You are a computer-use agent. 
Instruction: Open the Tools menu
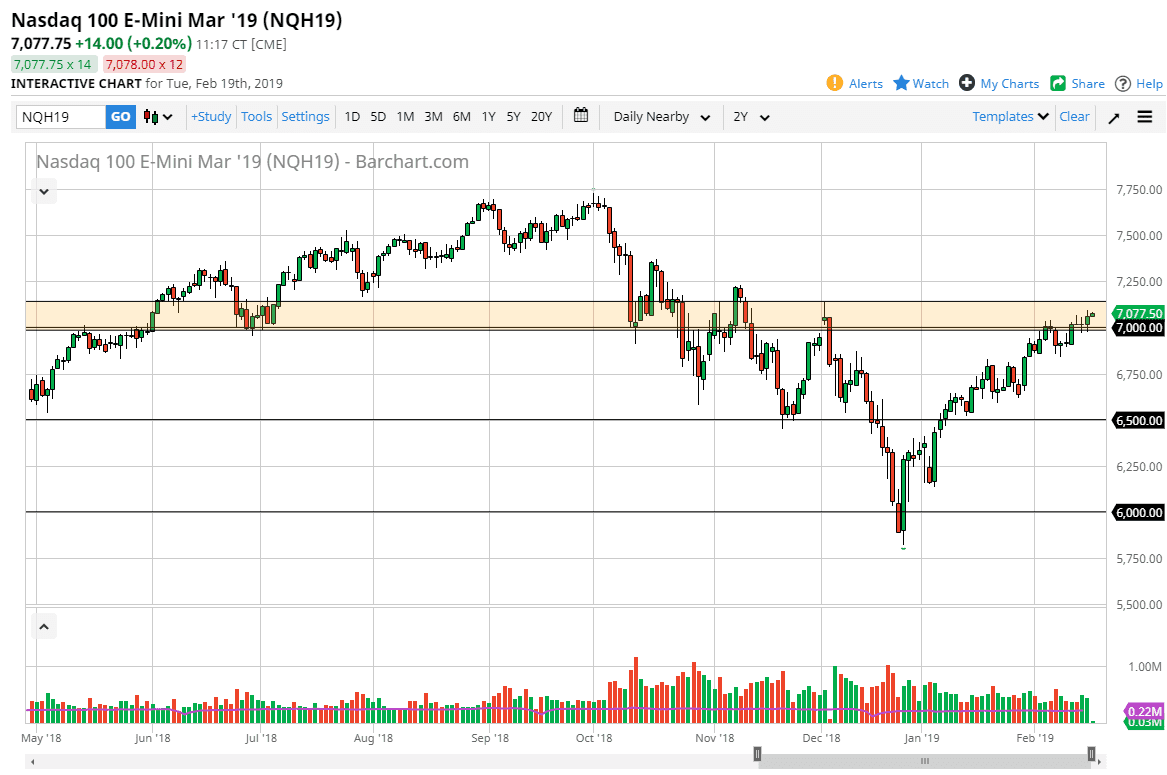pyautogui.click(x=256, y=116)
